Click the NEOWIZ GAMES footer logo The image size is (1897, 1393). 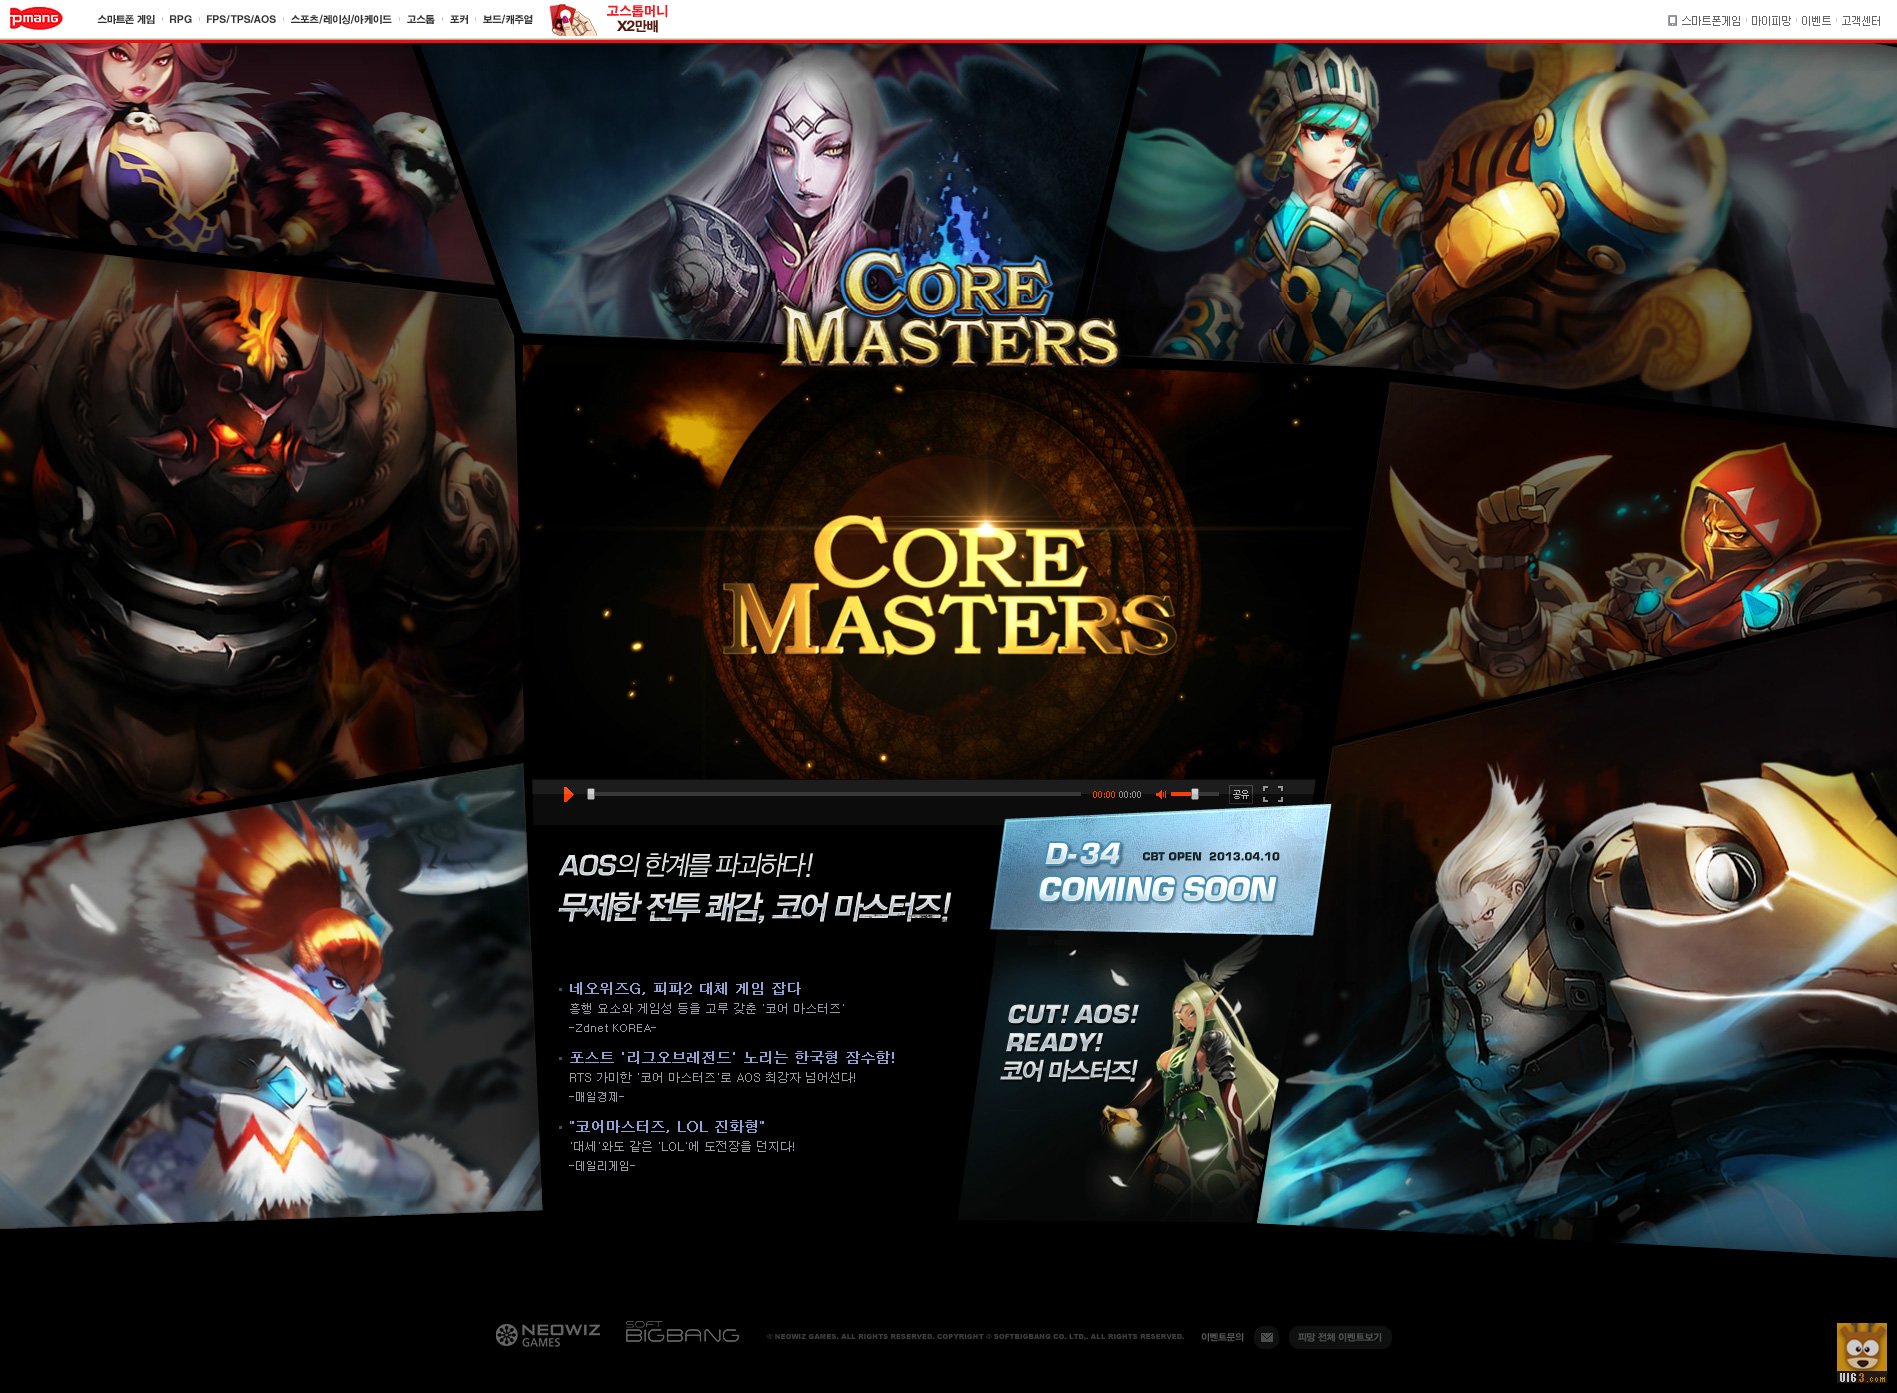point(548,1335)
